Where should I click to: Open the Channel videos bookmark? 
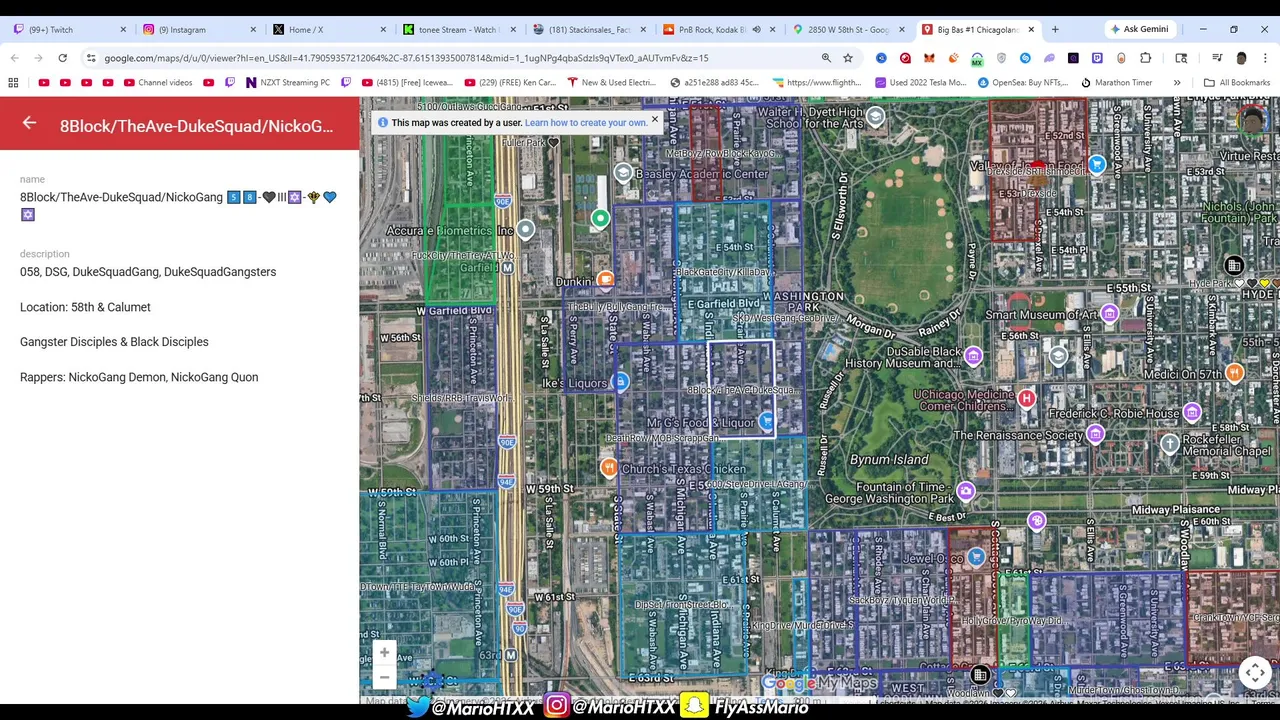[157, 82]
